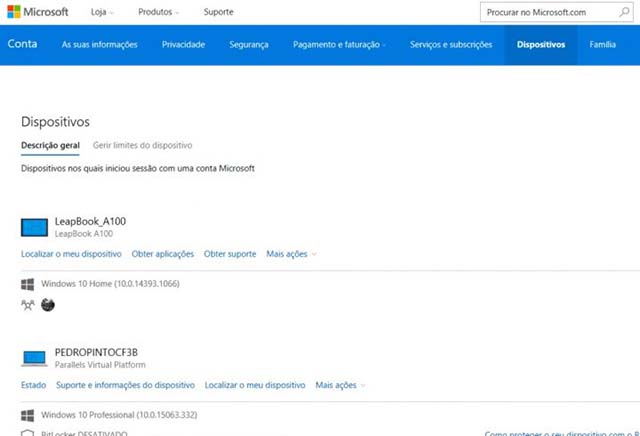Screen dimensions: 640x436
Task: Click Como proteger o seu dispositivo link
Action: [562, 434]
